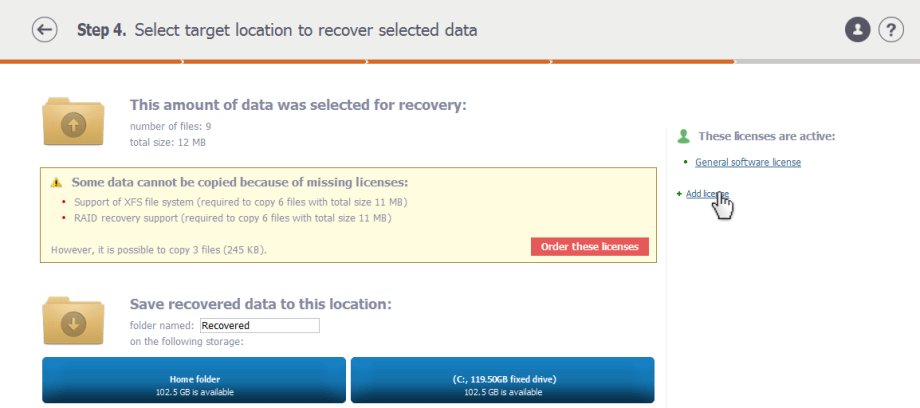Click the Add license link
Image resolution: width=920 pixels, height=408 pixels.
(x=707, y=194)
